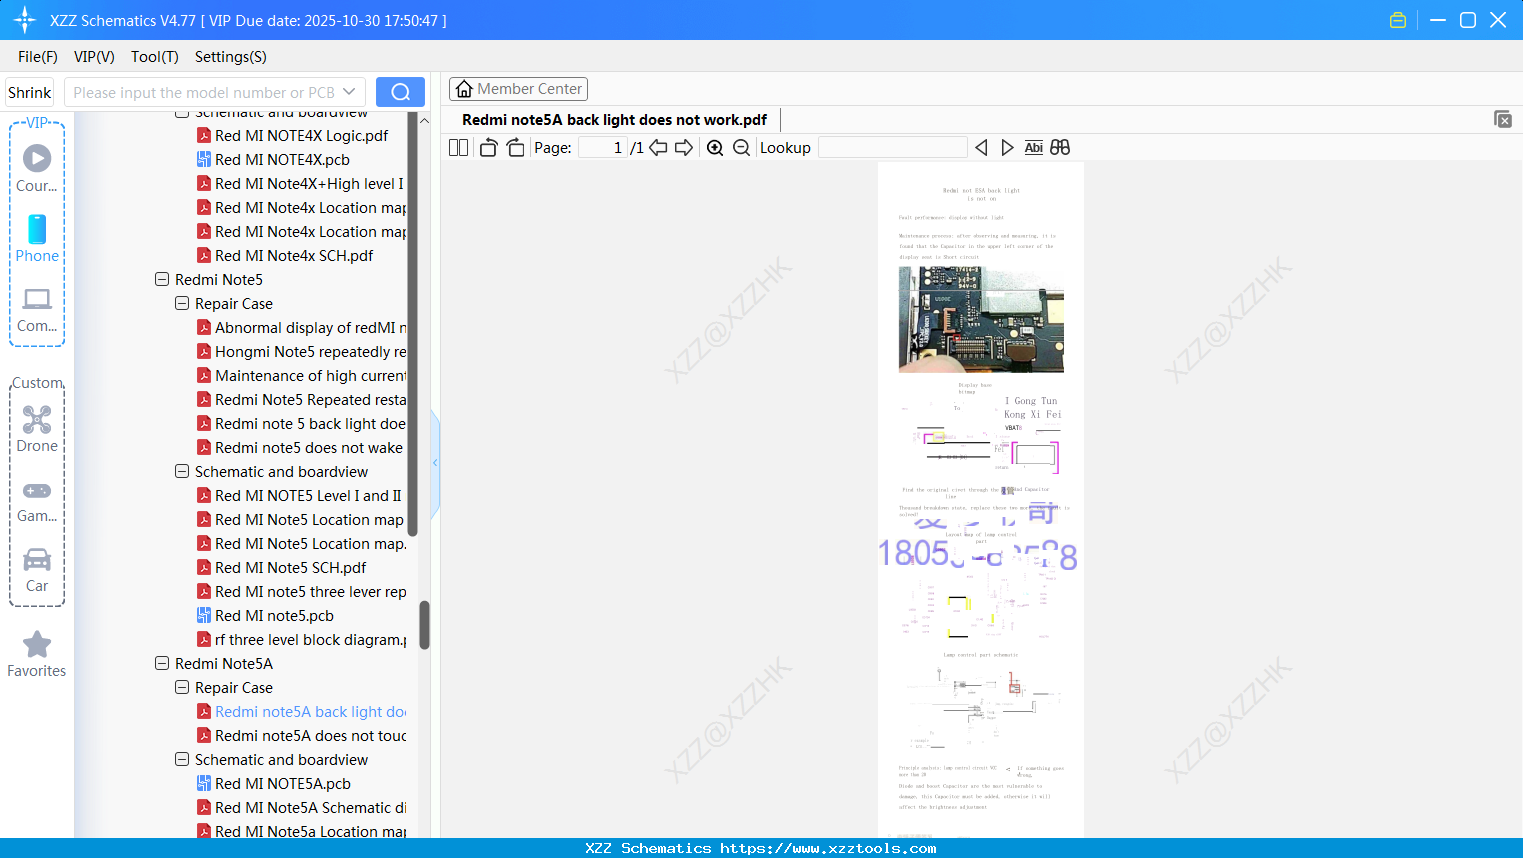Open Abnormal display of redMI file
Screen dimensions: 1523x858
301,328
